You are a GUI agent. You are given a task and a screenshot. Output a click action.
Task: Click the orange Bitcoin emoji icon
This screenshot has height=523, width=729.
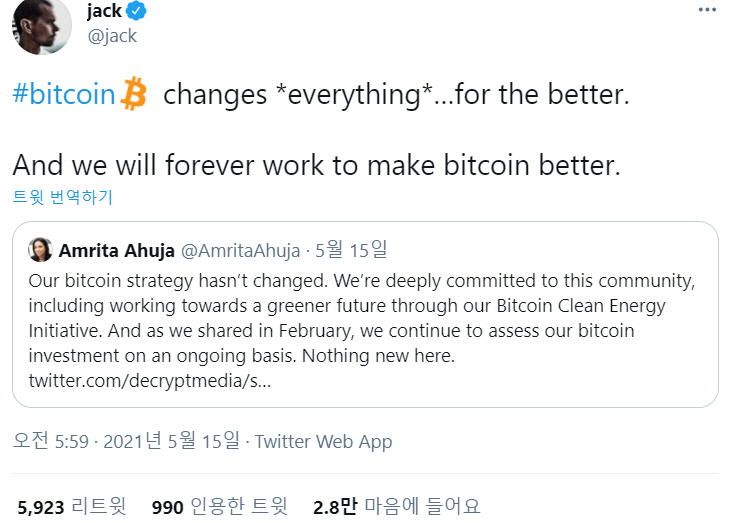(x=134, y=95)
